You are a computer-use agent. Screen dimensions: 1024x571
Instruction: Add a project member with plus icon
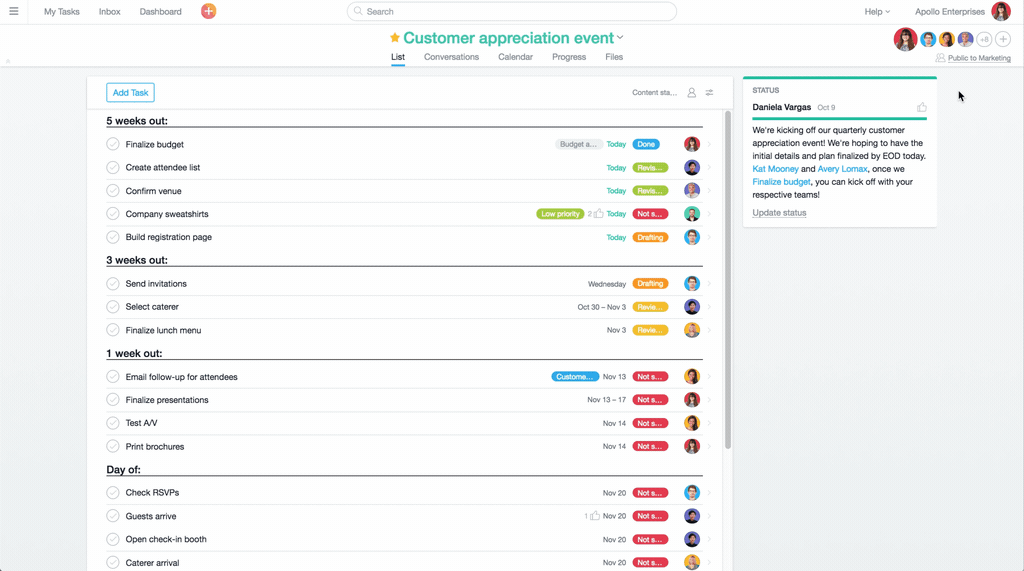point(1002,39)
